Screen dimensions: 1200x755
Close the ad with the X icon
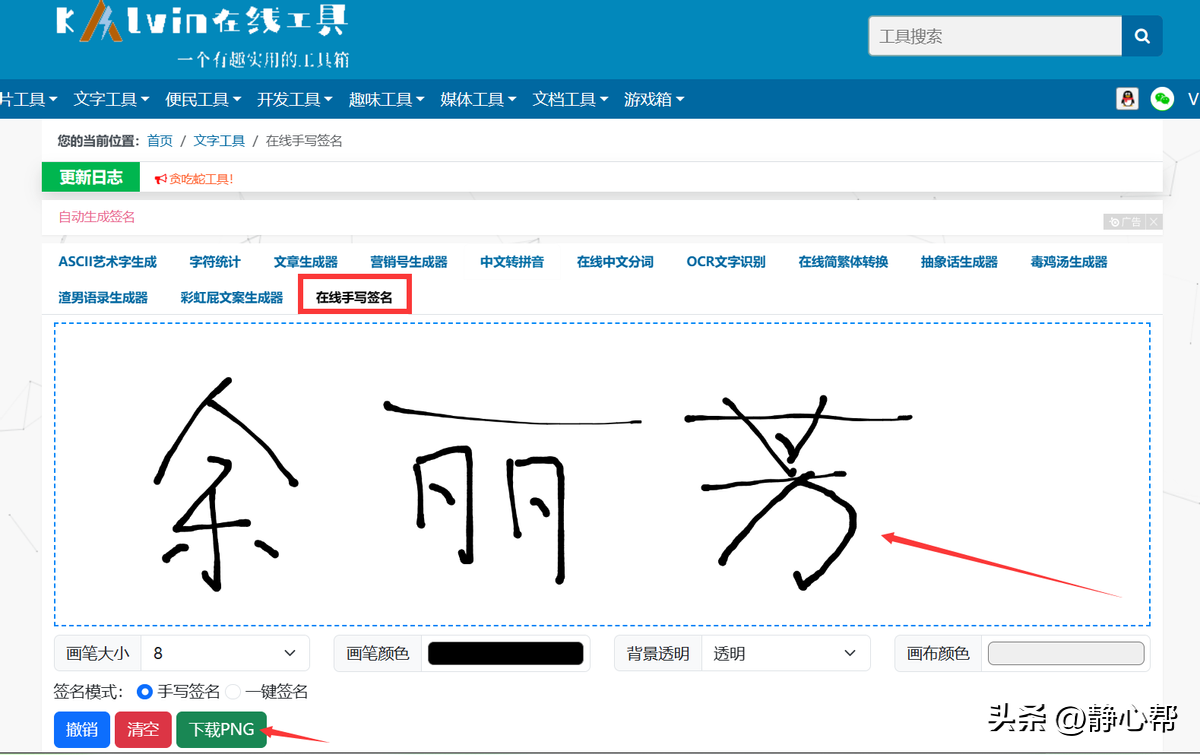coord(1152,222)
